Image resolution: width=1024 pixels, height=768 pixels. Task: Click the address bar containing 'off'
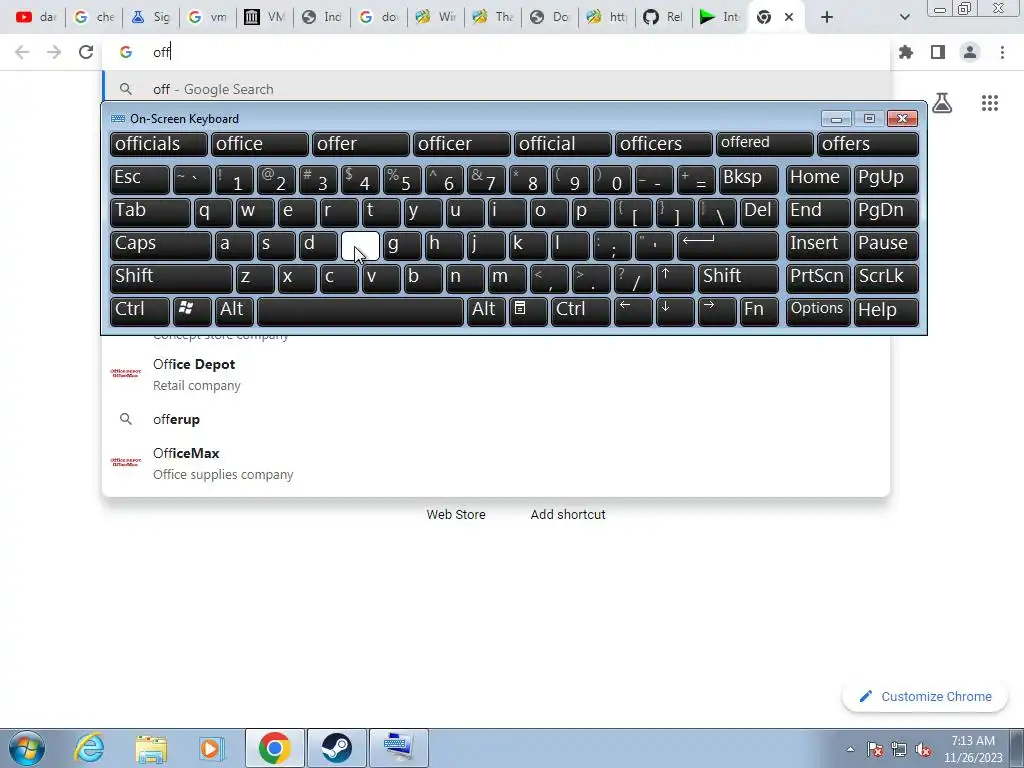(x=496, y=52)
